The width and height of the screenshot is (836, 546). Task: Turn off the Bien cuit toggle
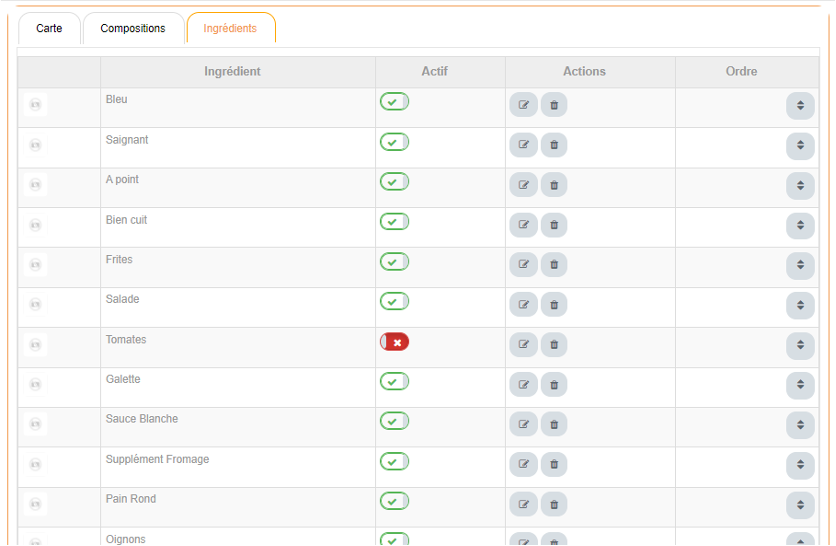click(394, 221)
